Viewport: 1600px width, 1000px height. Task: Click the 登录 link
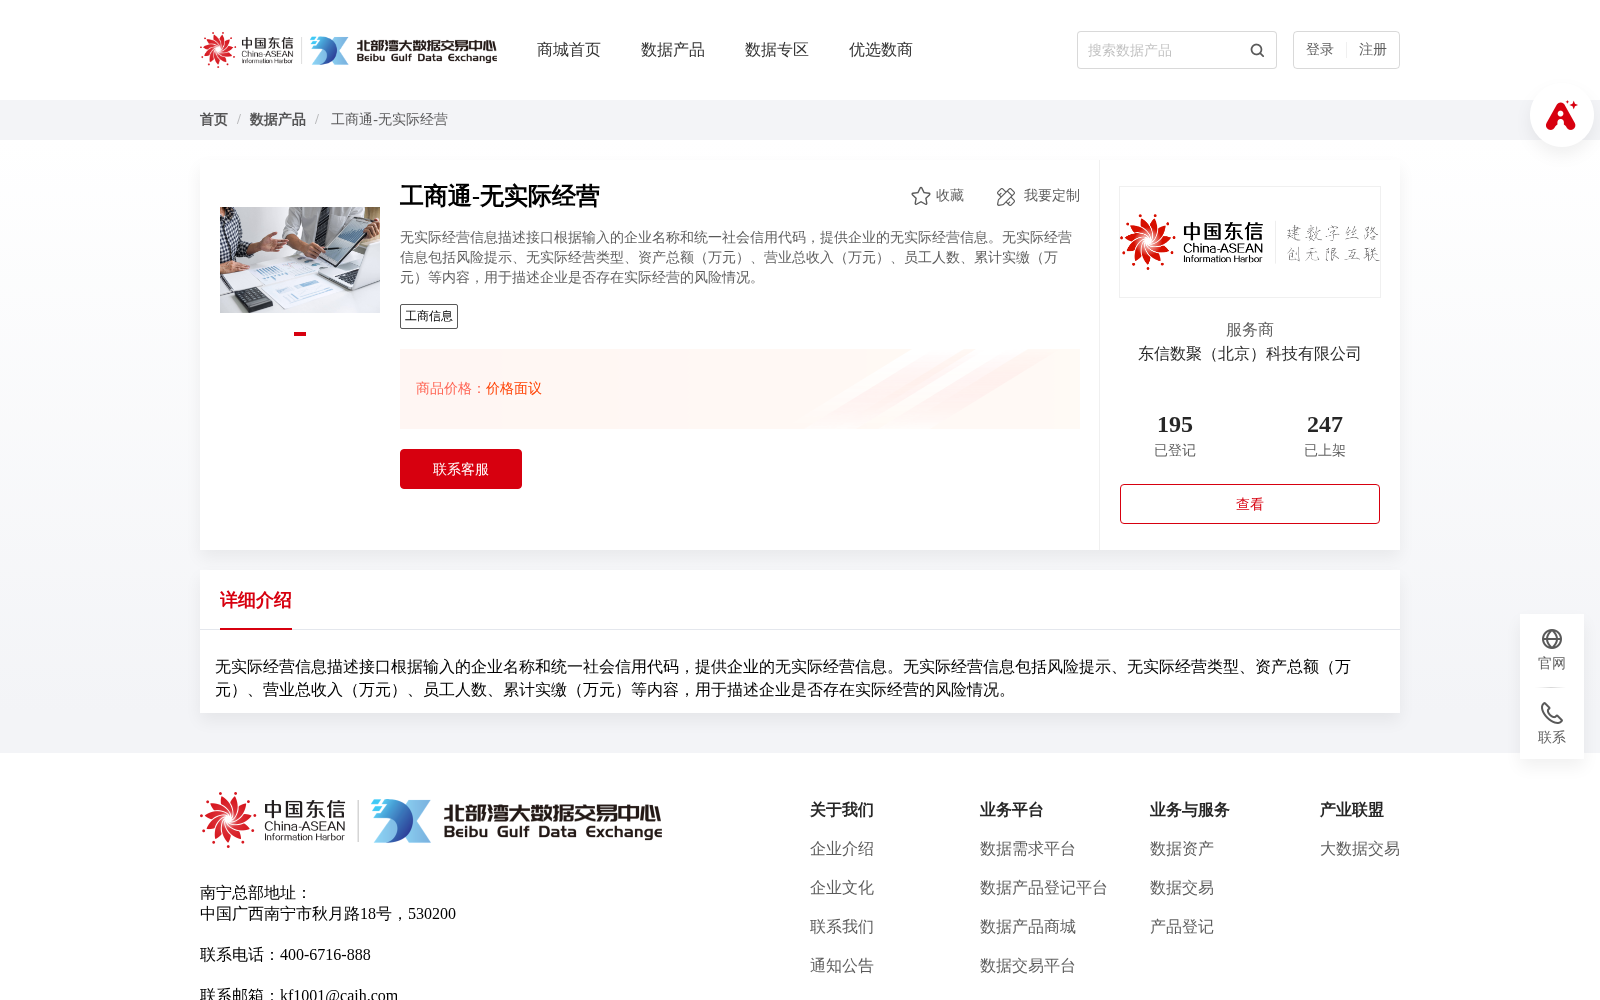(1320, 50)
